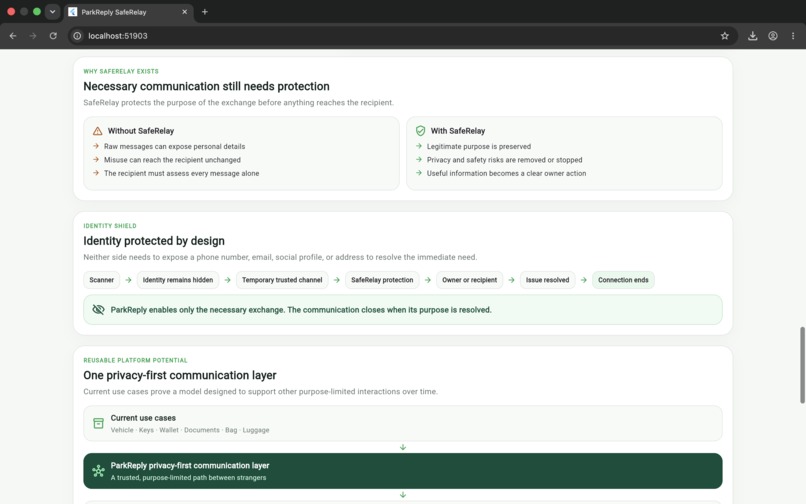Open the browser three-dot menu

793,36
